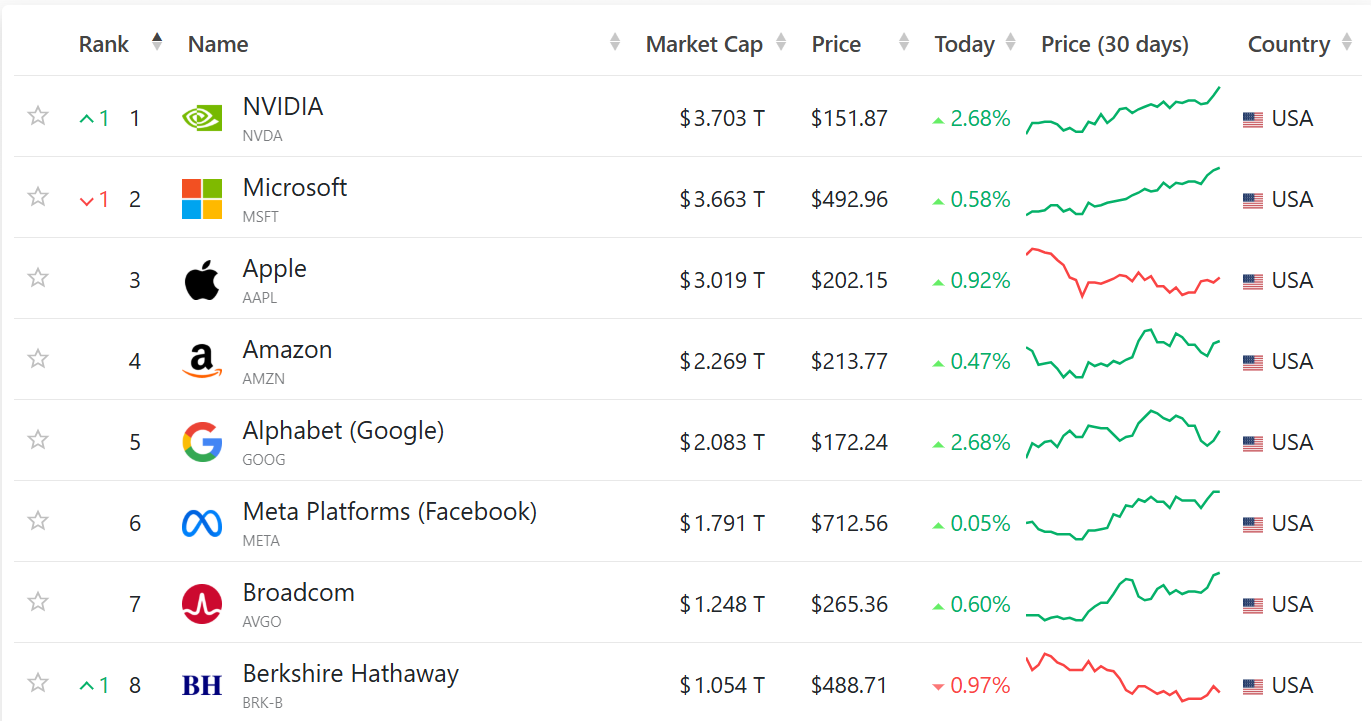Open the Microsoft company link

[x=295, y=188]
